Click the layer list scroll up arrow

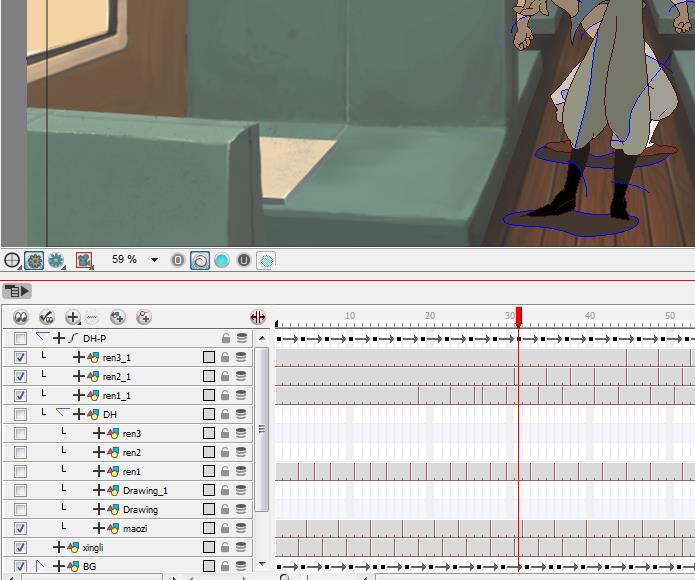click(262, 339)
